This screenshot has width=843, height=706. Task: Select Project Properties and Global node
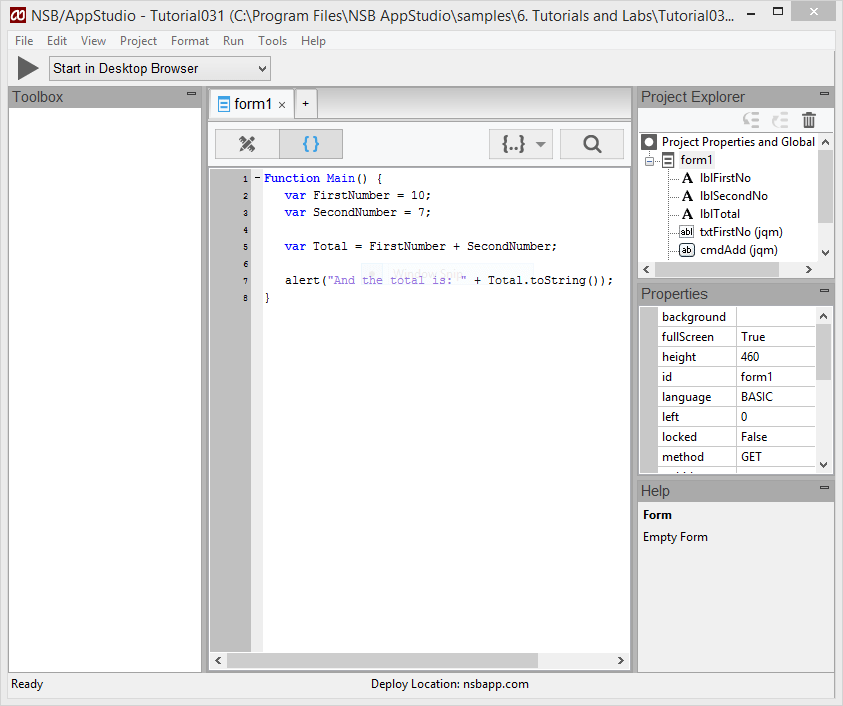click(x=738, y=142)
